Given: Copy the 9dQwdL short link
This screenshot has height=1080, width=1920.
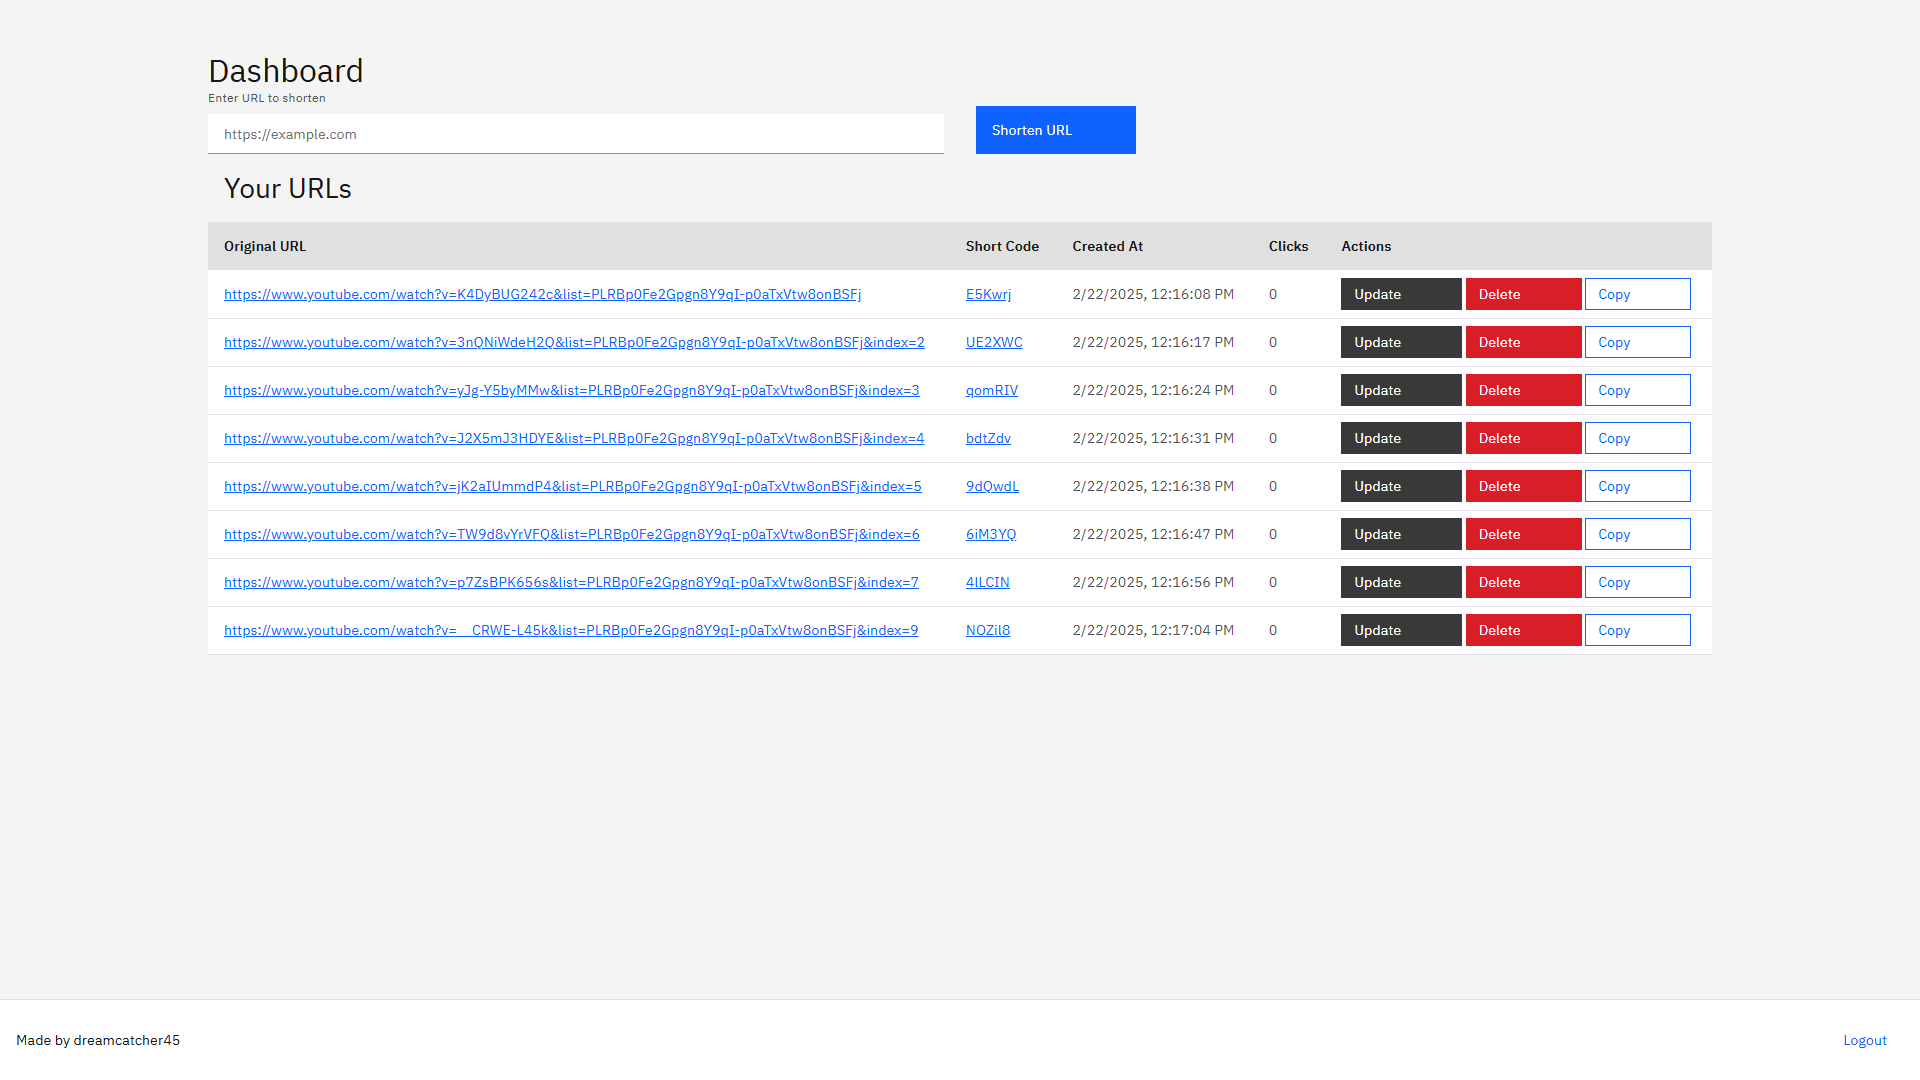Looking at the screenshot, I should pos(1638,486).
